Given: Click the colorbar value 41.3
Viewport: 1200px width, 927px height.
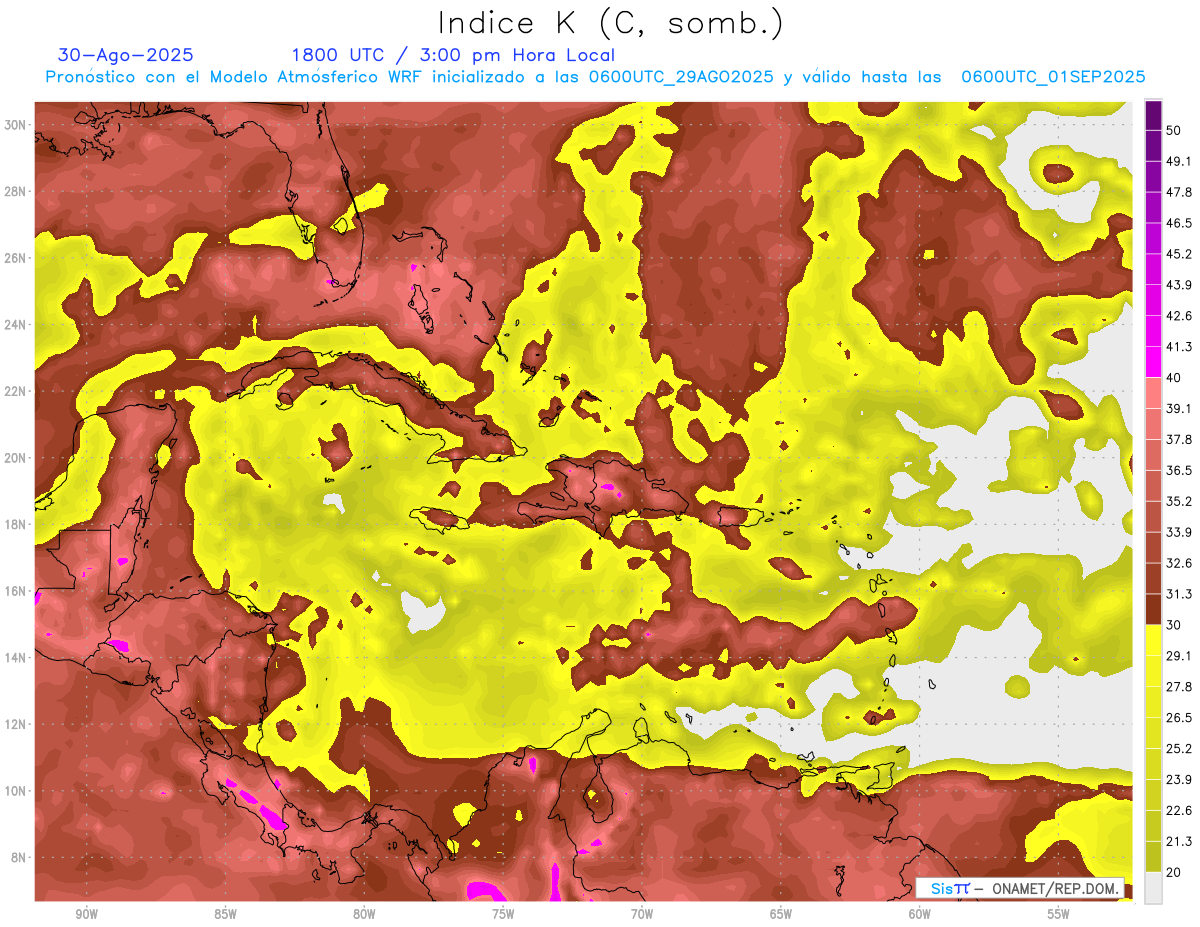Looking at the screenshot, I should pos(1179,347).
